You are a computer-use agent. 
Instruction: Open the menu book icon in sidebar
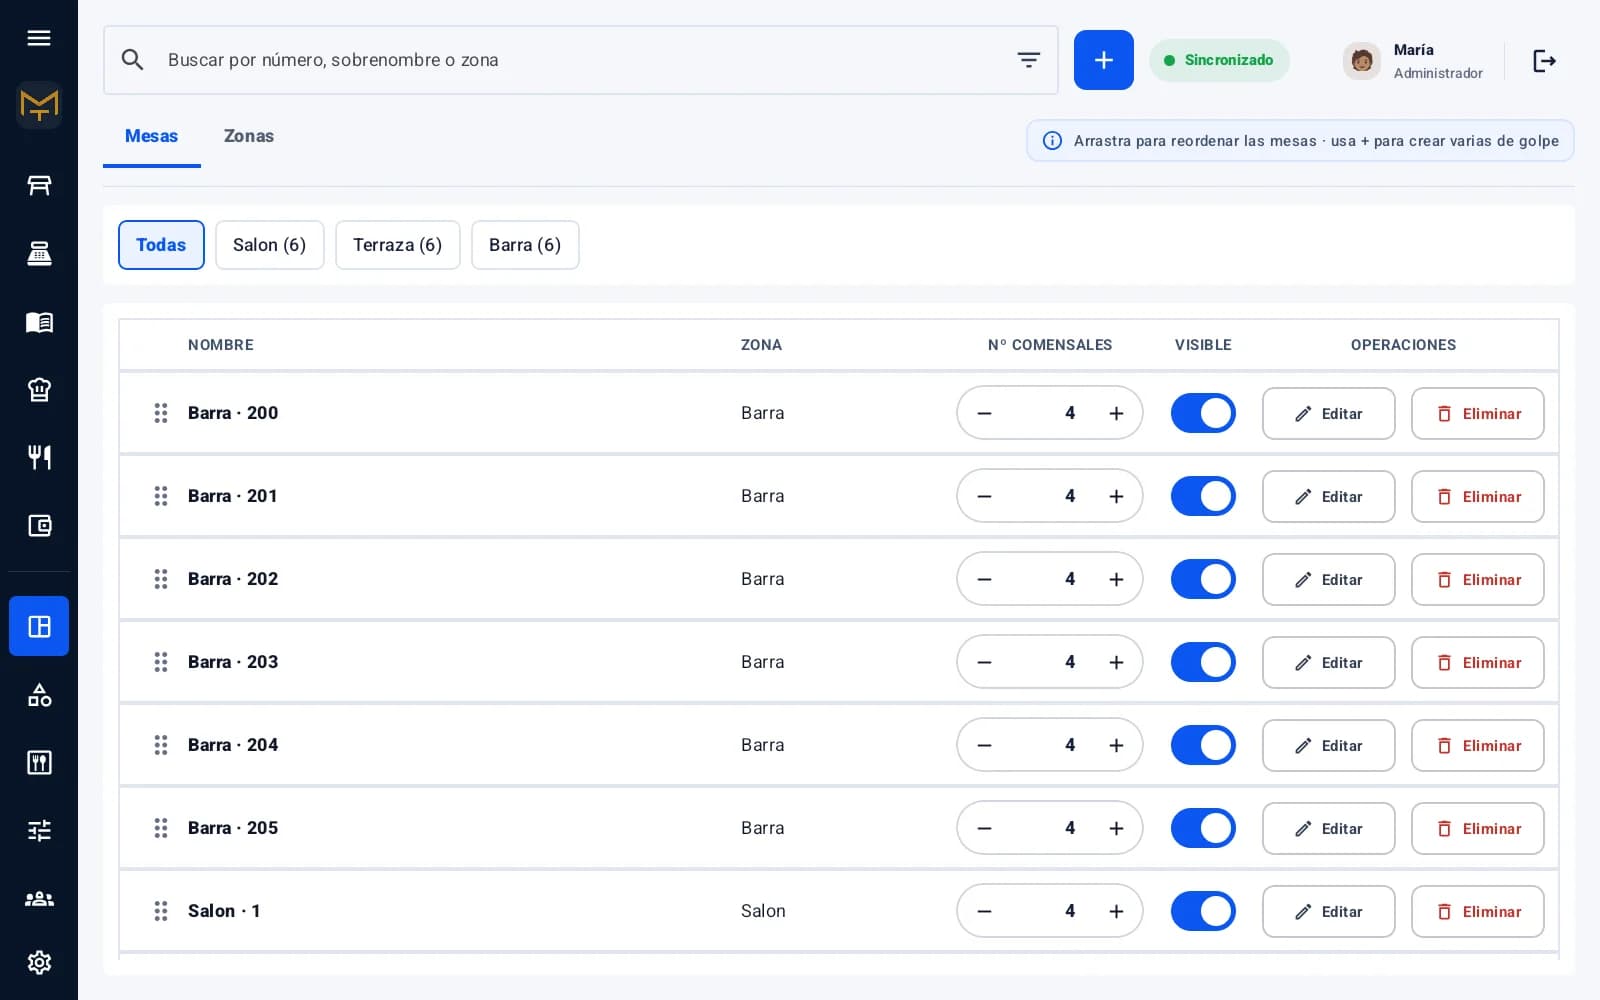pos(39,322)
